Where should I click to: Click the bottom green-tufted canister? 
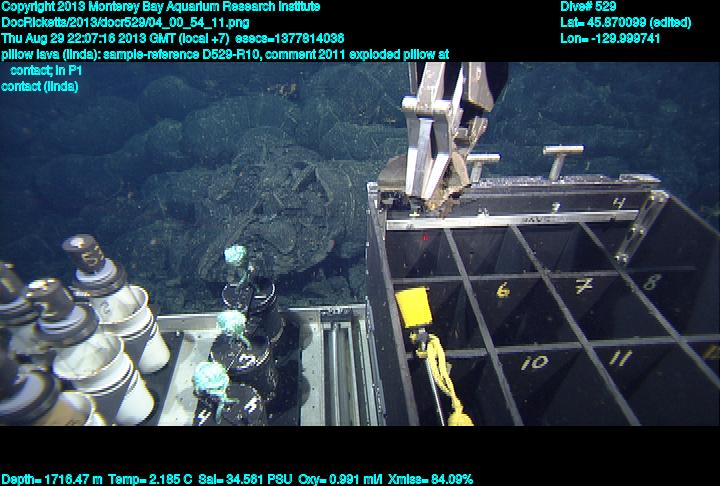click(x=210, y=380)
